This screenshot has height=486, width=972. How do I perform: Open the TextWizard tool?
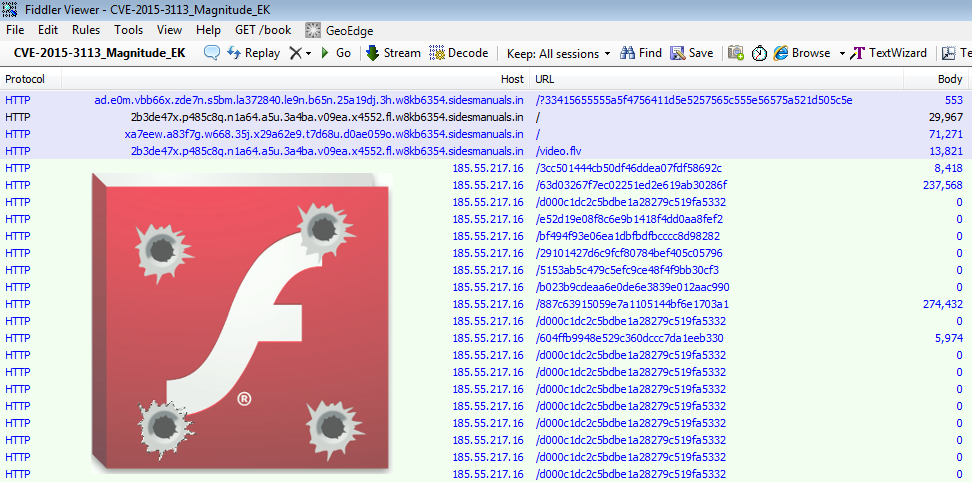click(888, 53)
